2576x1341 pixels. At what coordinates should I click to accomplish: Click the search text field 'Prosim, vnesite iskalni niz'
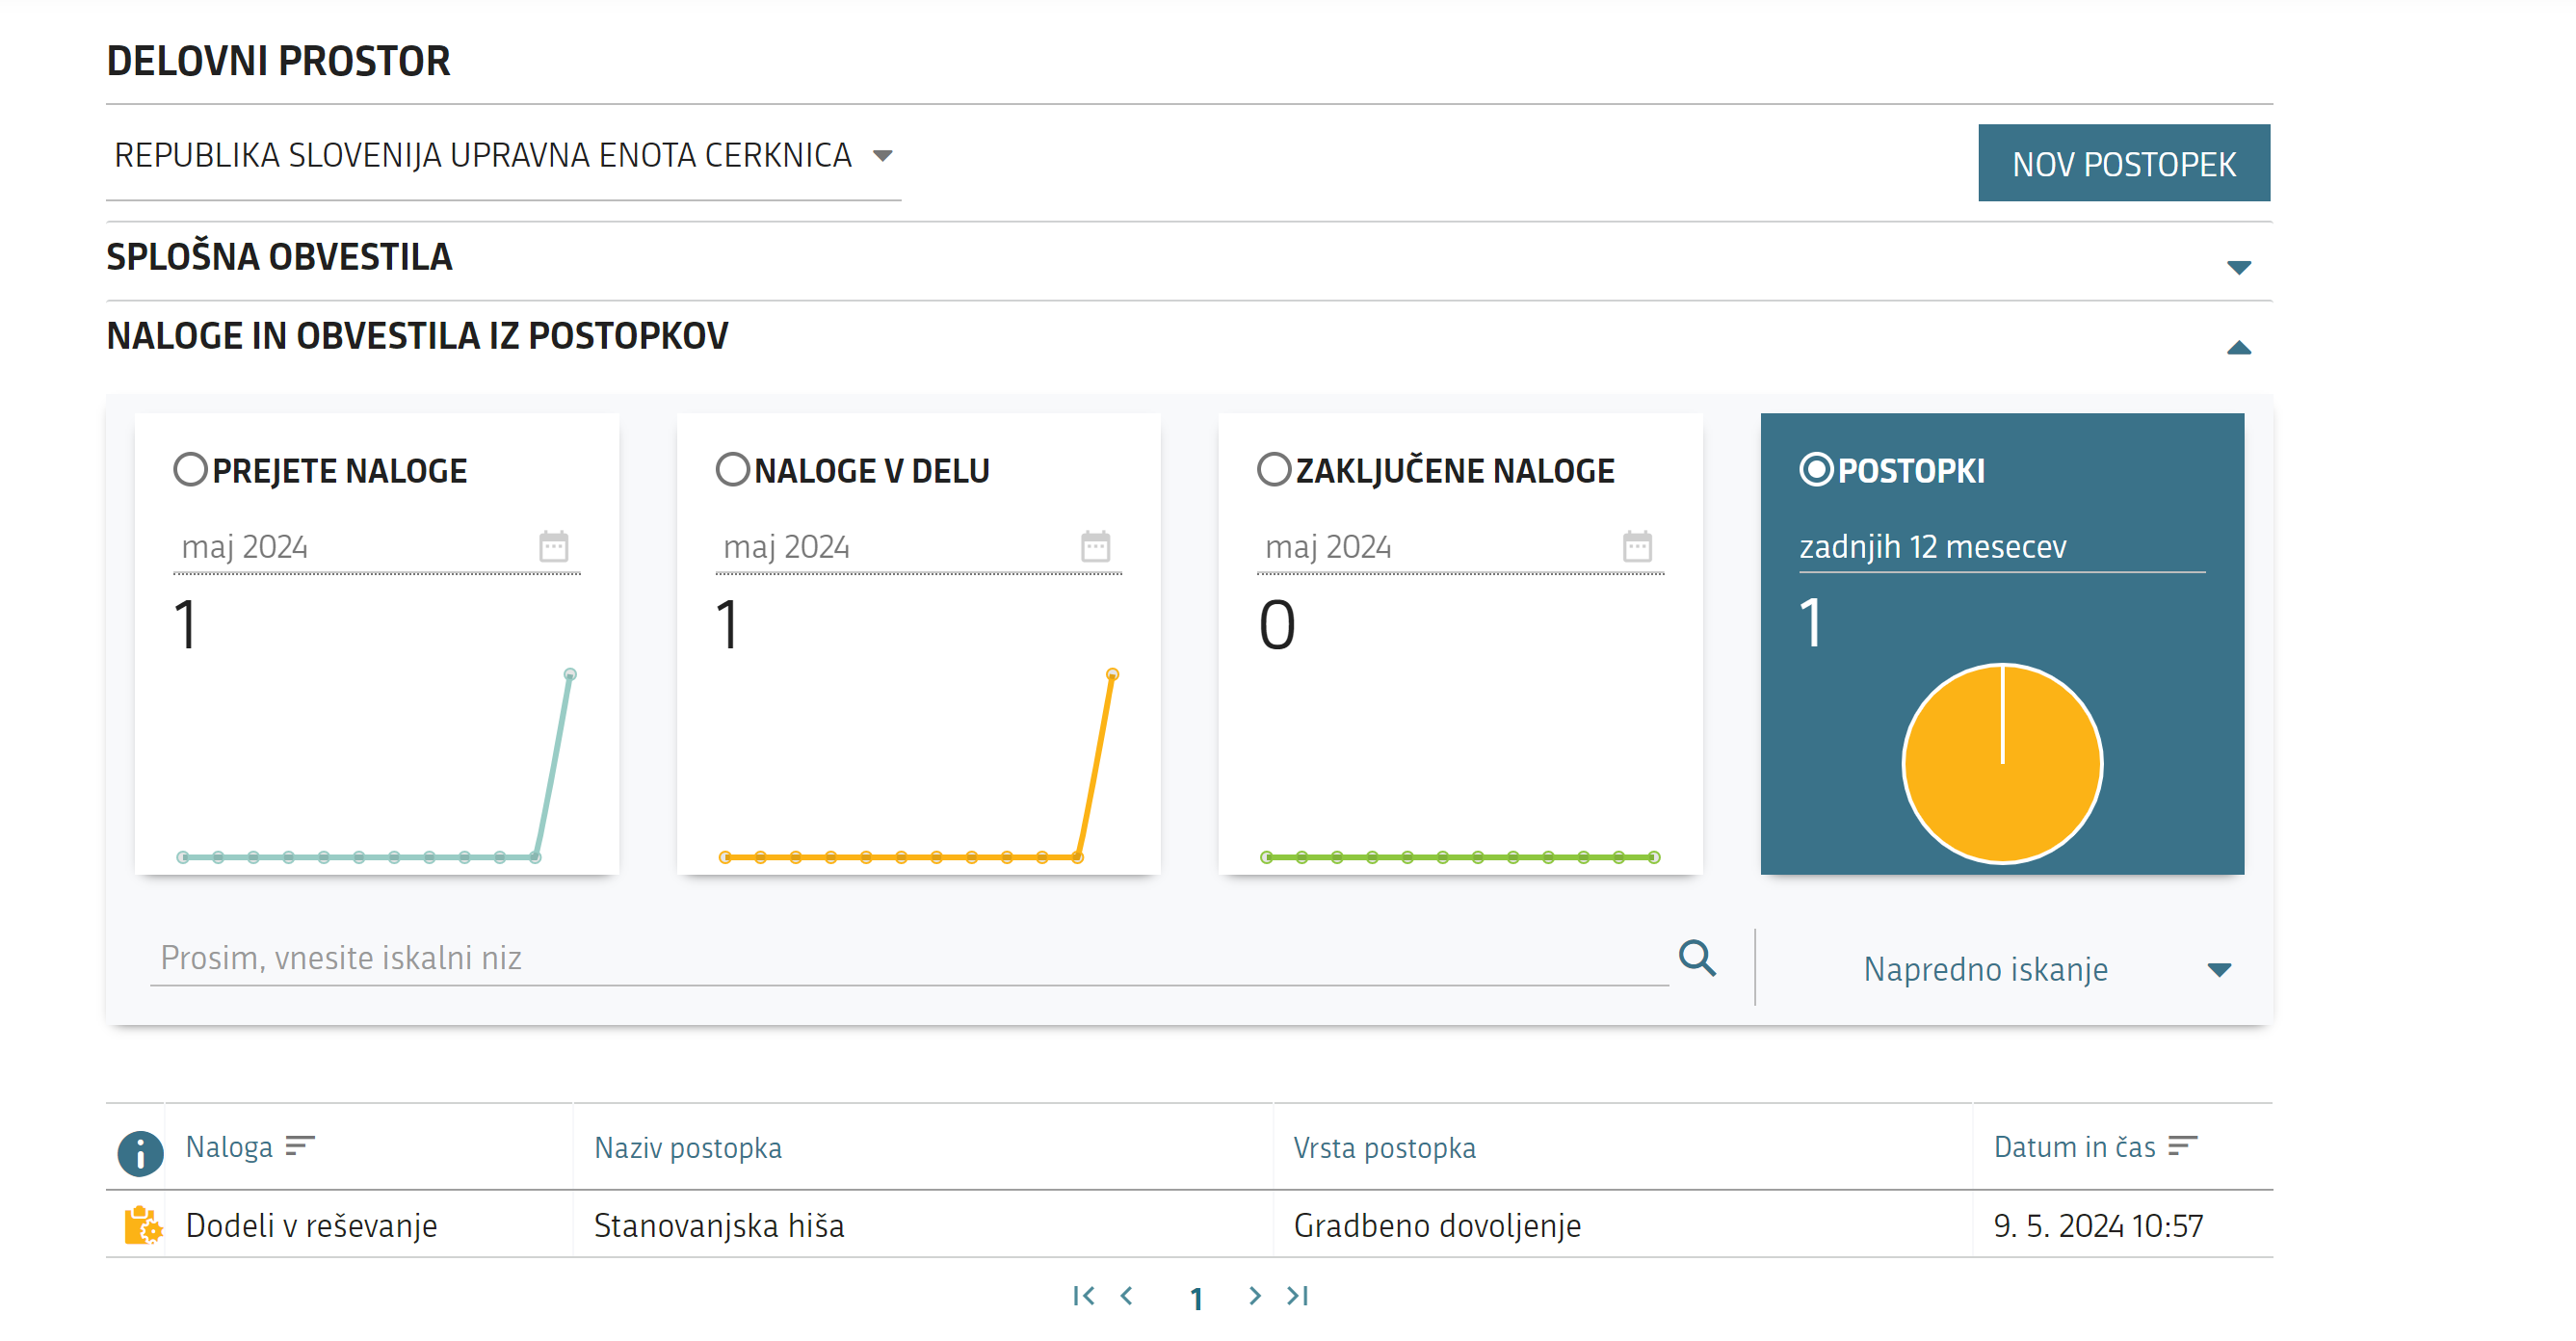[908, 957]
